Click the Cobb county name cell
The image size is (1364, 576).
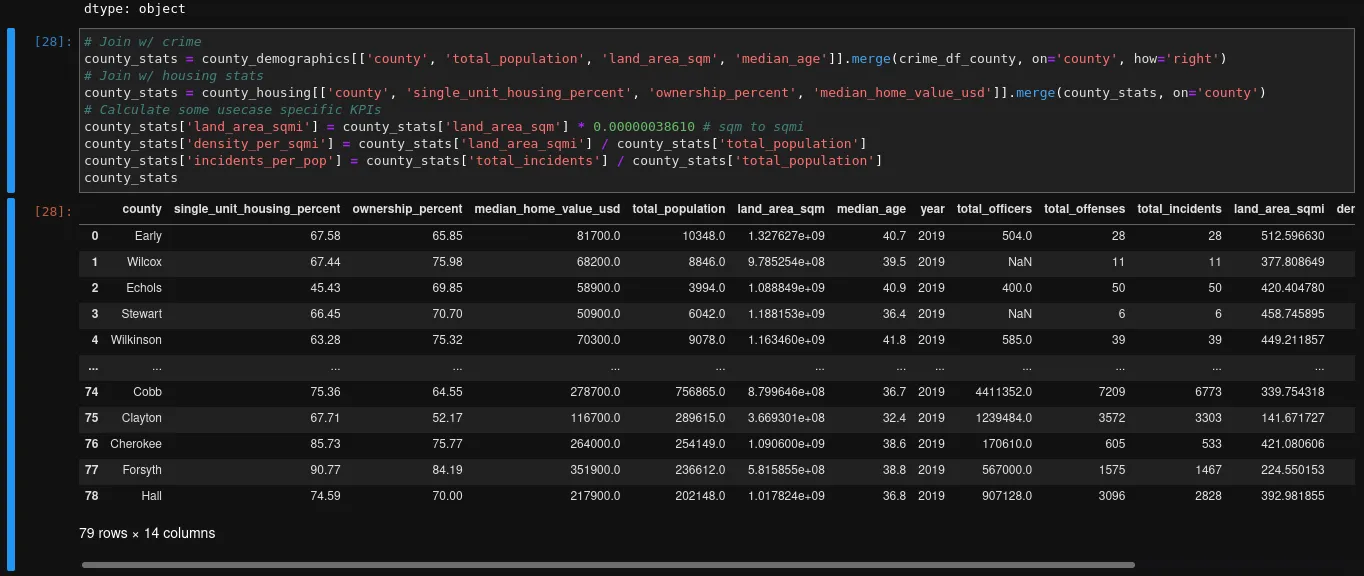pyautogui.click(x=147, y=392)
